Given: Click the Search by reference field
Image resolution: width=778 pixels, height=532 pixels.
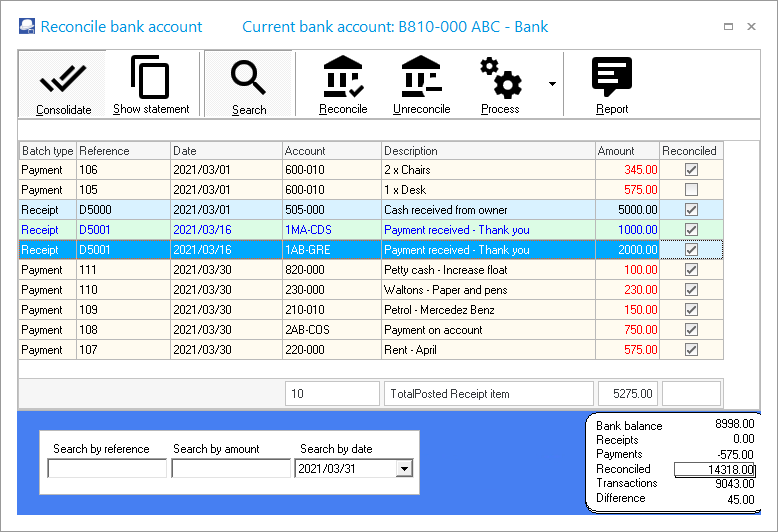Looking at the screenshot, I should tap(107, 468).
